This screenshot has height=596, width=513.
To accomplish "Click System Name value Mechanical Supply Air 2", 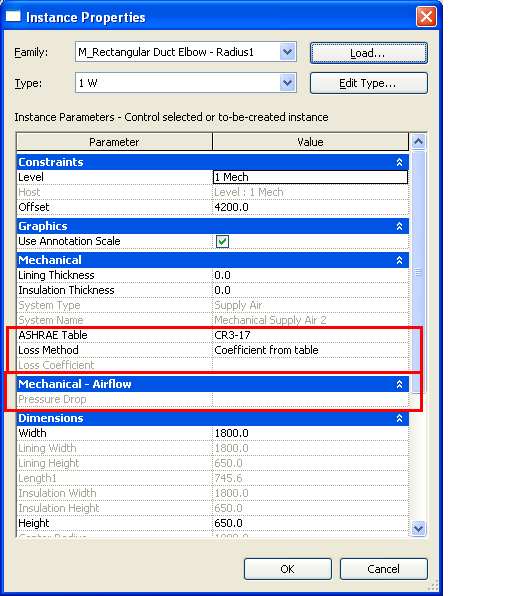I will pyautogui.click(x=270, y=320).
